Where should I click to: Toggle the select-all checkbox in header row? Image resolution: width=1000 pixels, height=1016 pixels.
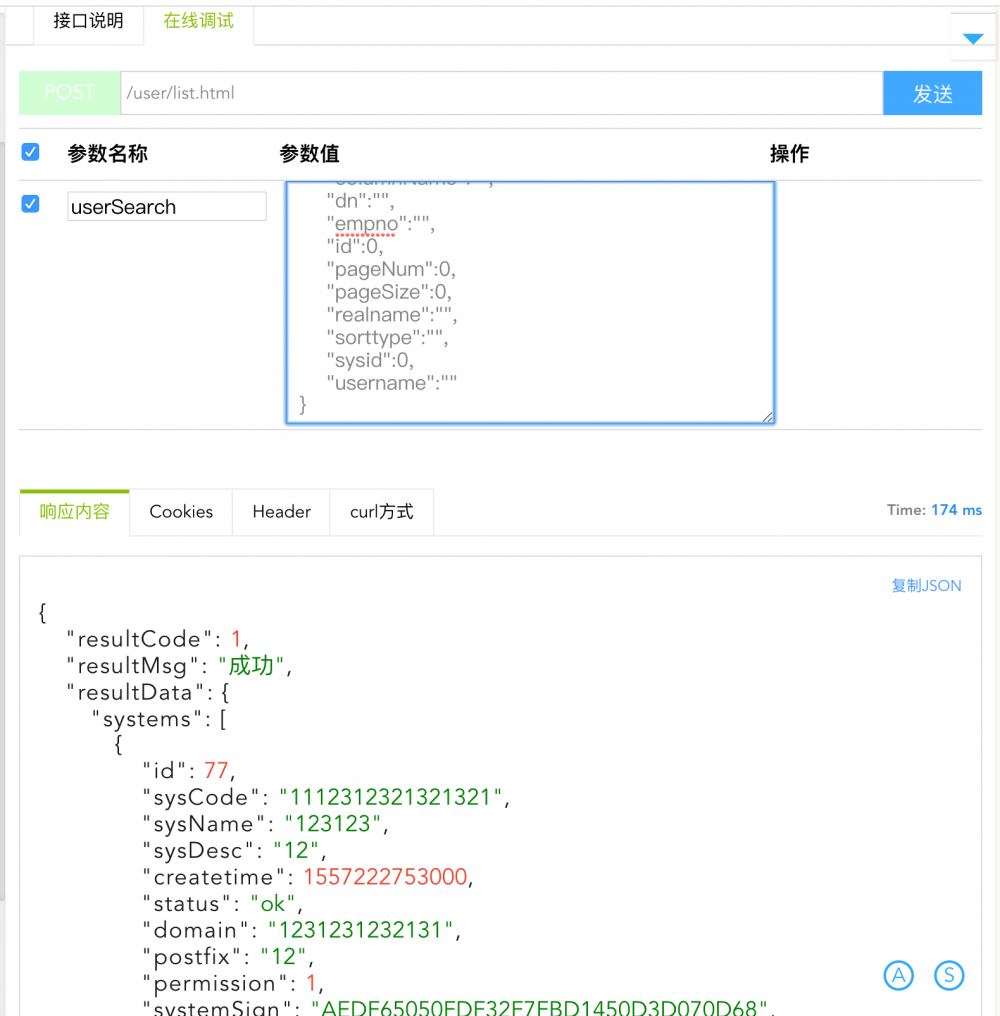point(30,152)
